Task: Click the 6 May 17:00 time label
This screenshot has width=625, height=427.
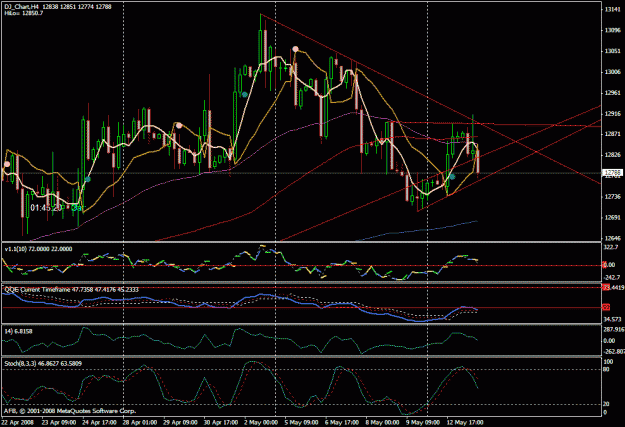Action: point(342,422)
